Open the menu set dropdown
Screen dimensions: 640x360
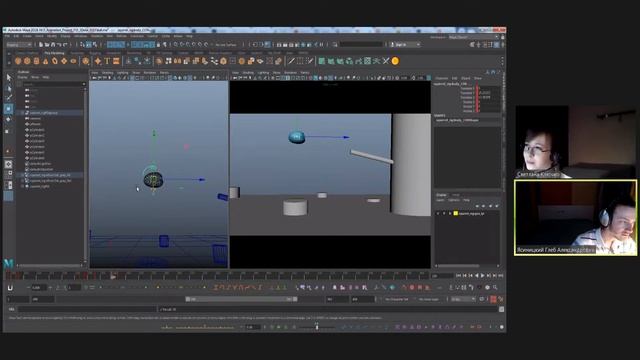coord(19,44)
